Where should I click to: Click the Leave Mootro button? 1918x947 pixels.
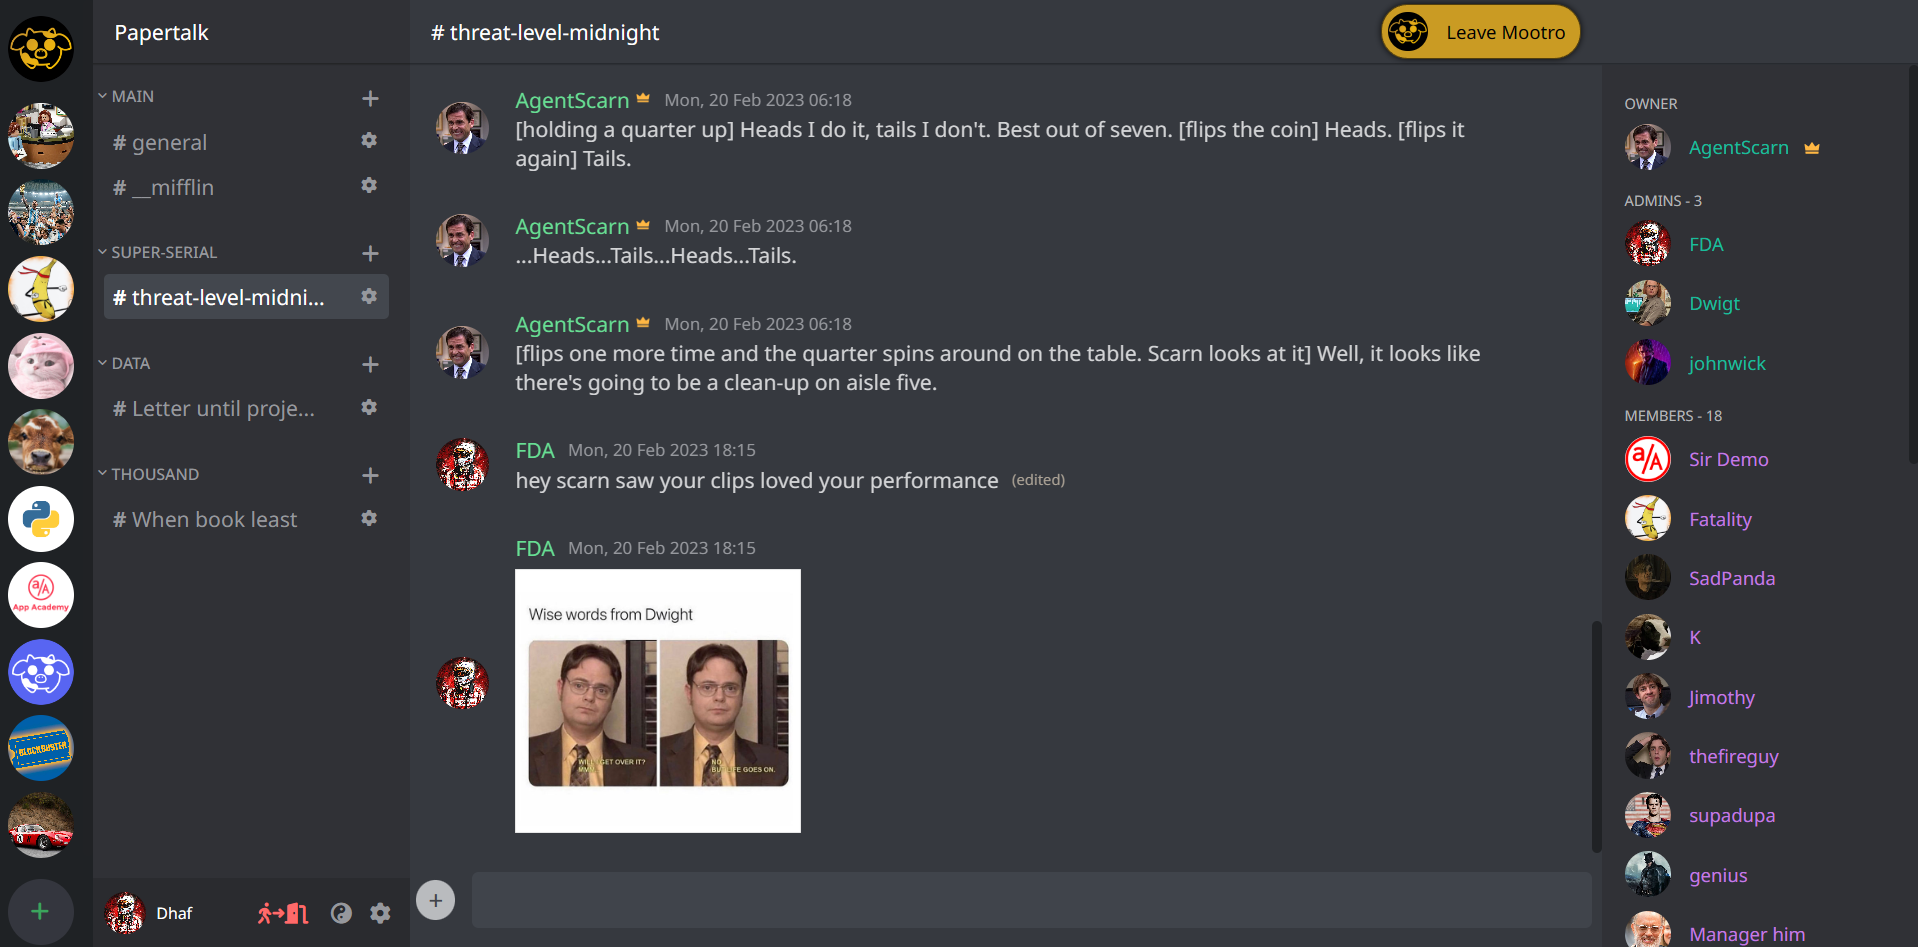tap(1480, 32)
